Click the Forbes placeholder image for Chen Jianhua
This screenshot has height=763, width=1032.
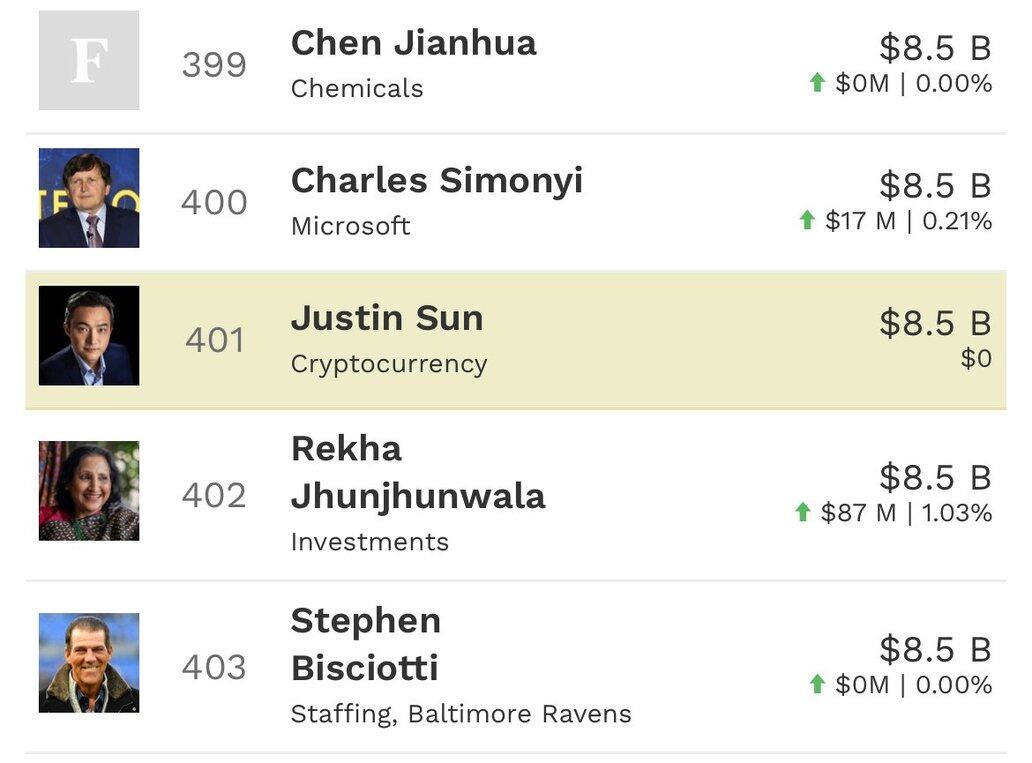[89, 60]
